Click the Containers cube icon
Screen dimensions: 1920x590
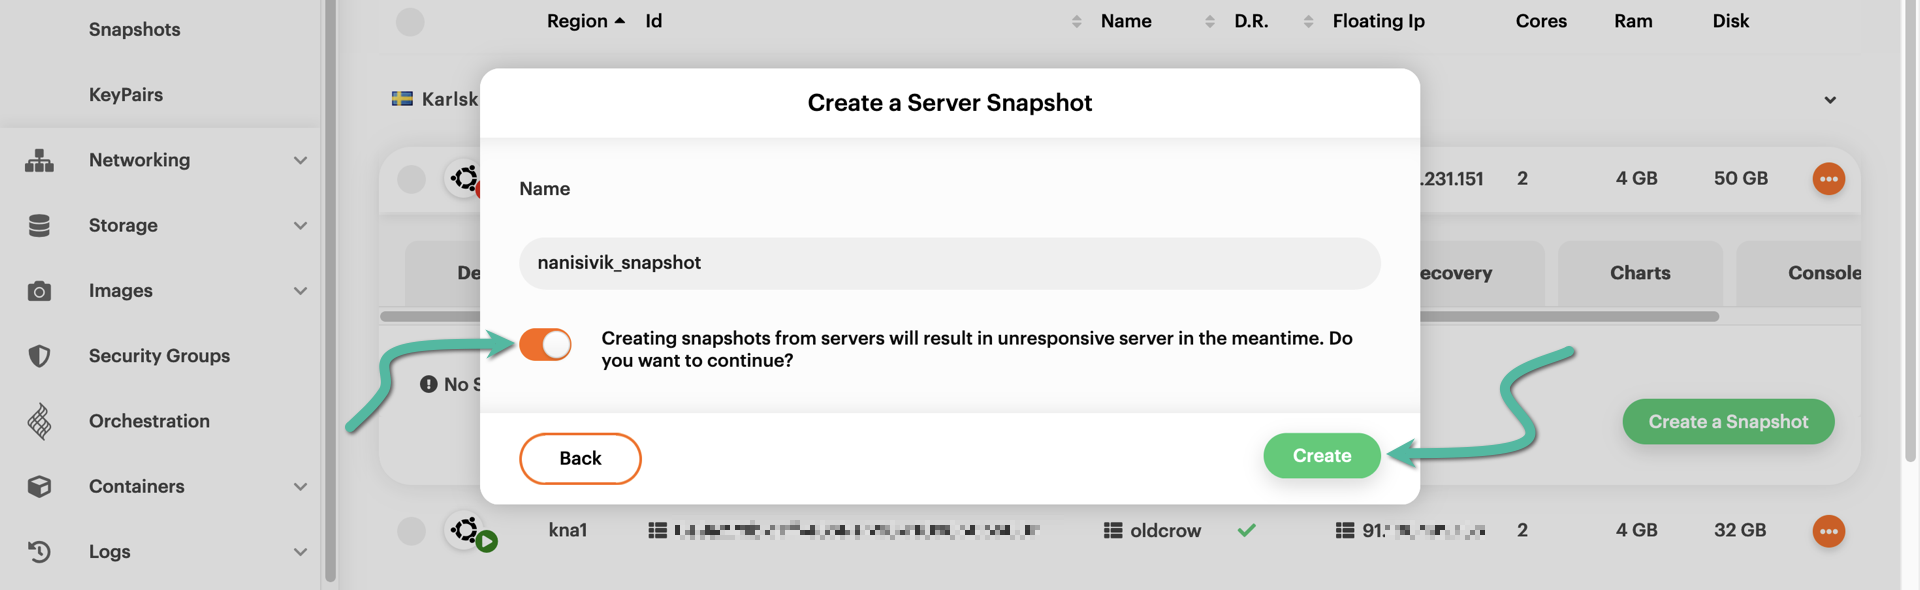coord(39,487)
